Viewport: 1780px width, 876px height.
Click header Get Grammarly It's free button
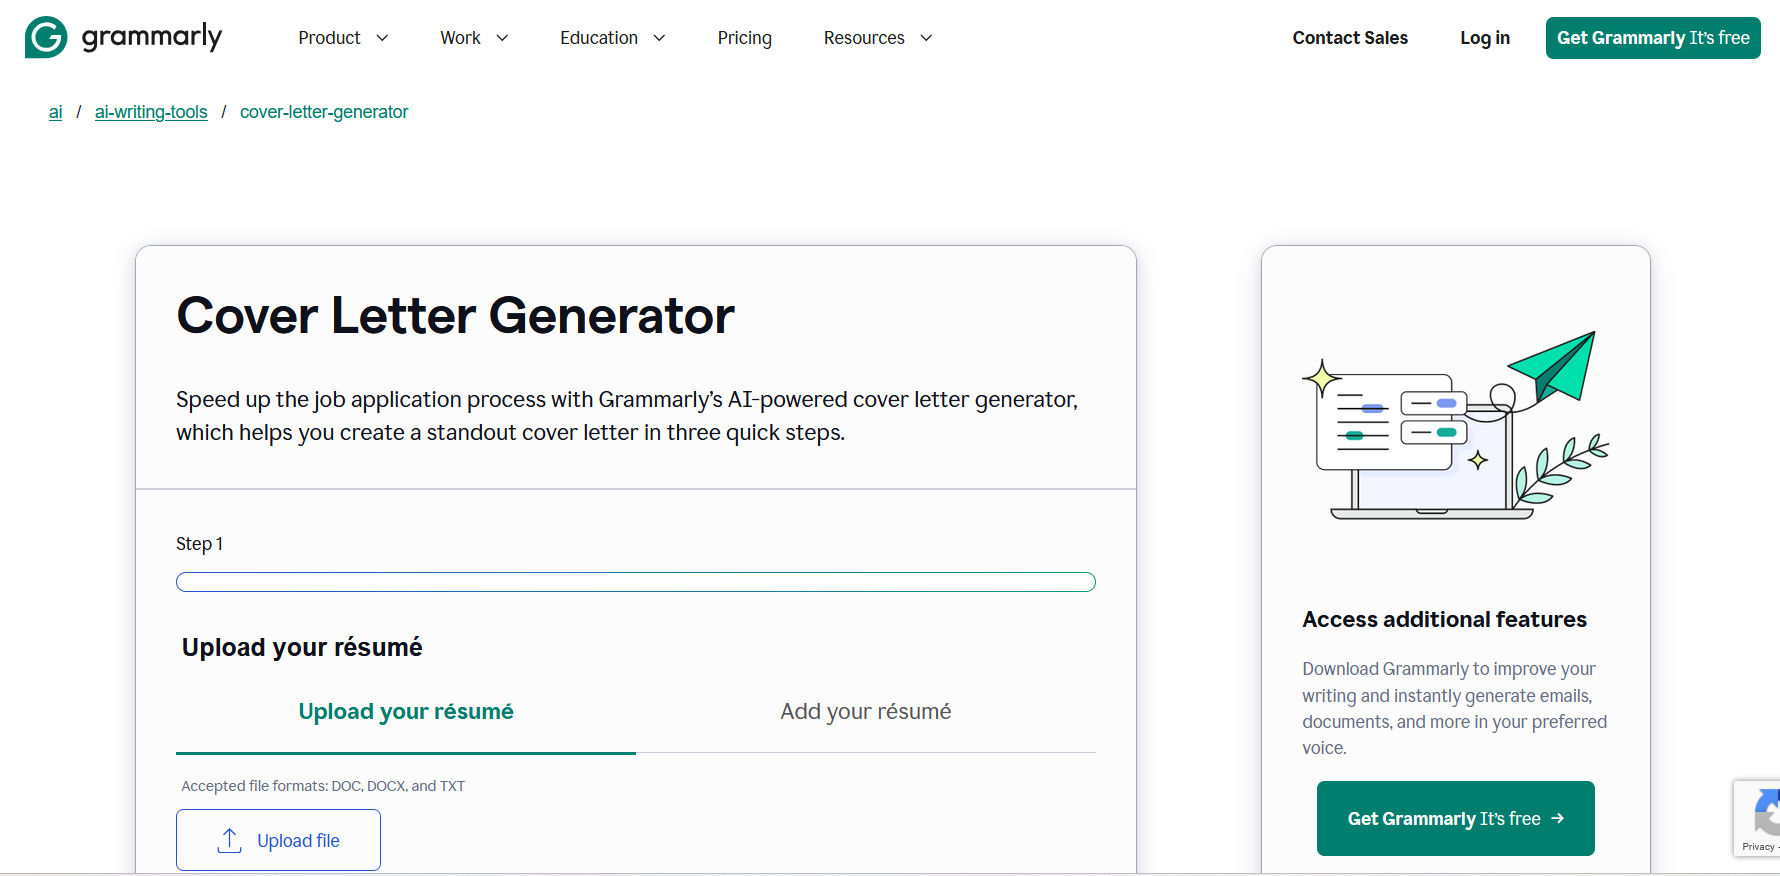tap(1653, 38)
